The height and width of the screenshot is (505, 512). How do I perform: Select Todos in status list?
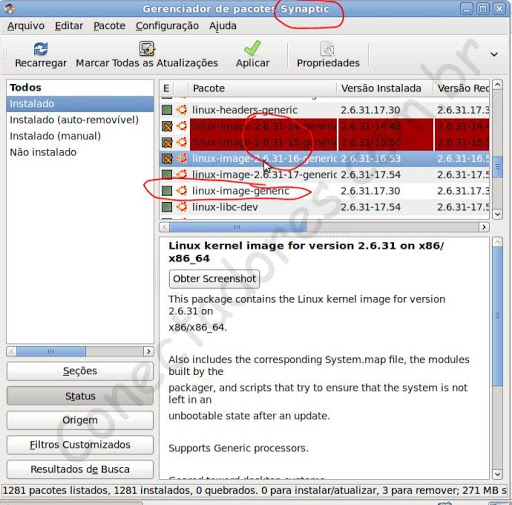point(80,87)
